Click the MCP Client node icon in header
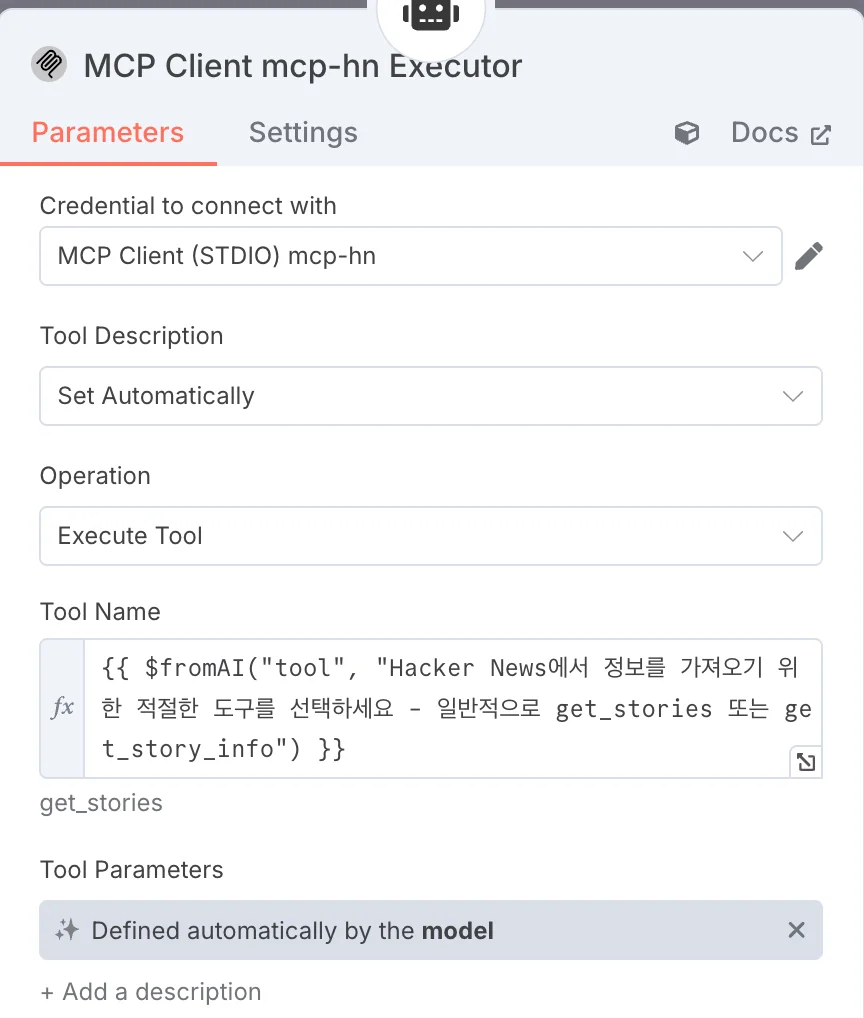The image size is (864, 1018). pos(48,66)
